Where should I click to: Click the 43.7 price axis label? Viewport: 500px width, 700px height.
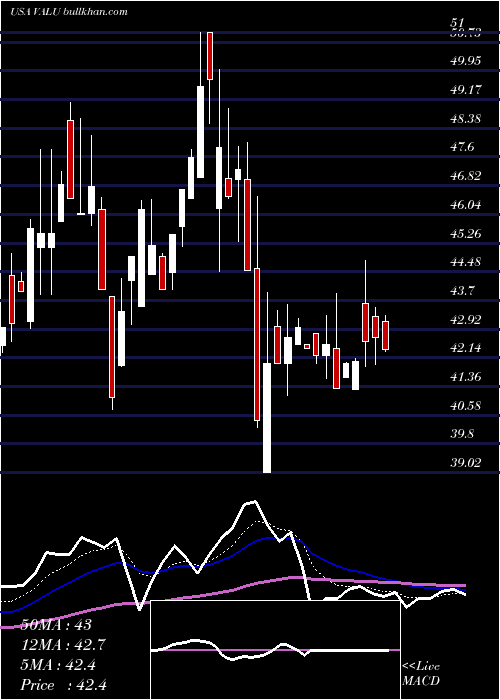(462, 291)
